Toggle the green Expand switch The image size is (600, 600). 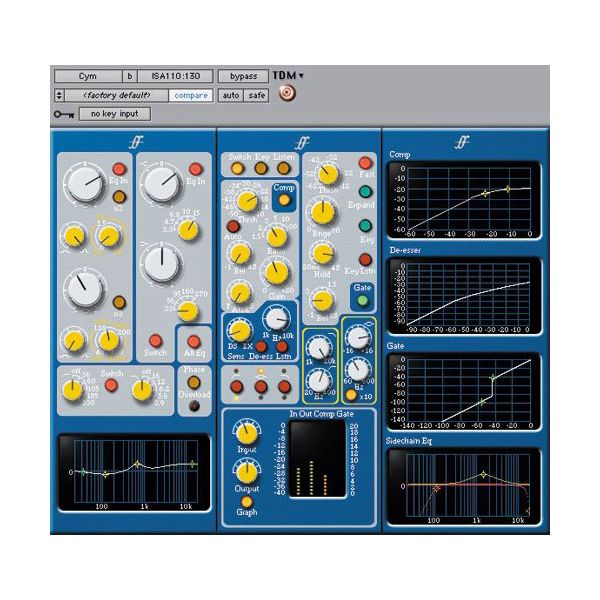[365, 193]
